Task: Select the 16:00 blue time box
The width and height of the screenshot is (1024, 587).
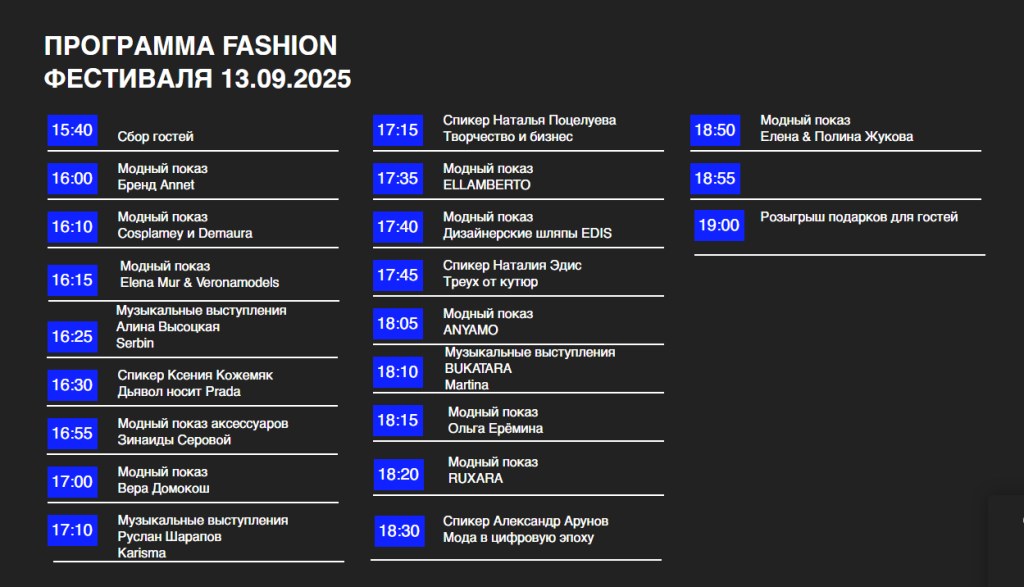Action: [72, 178]
